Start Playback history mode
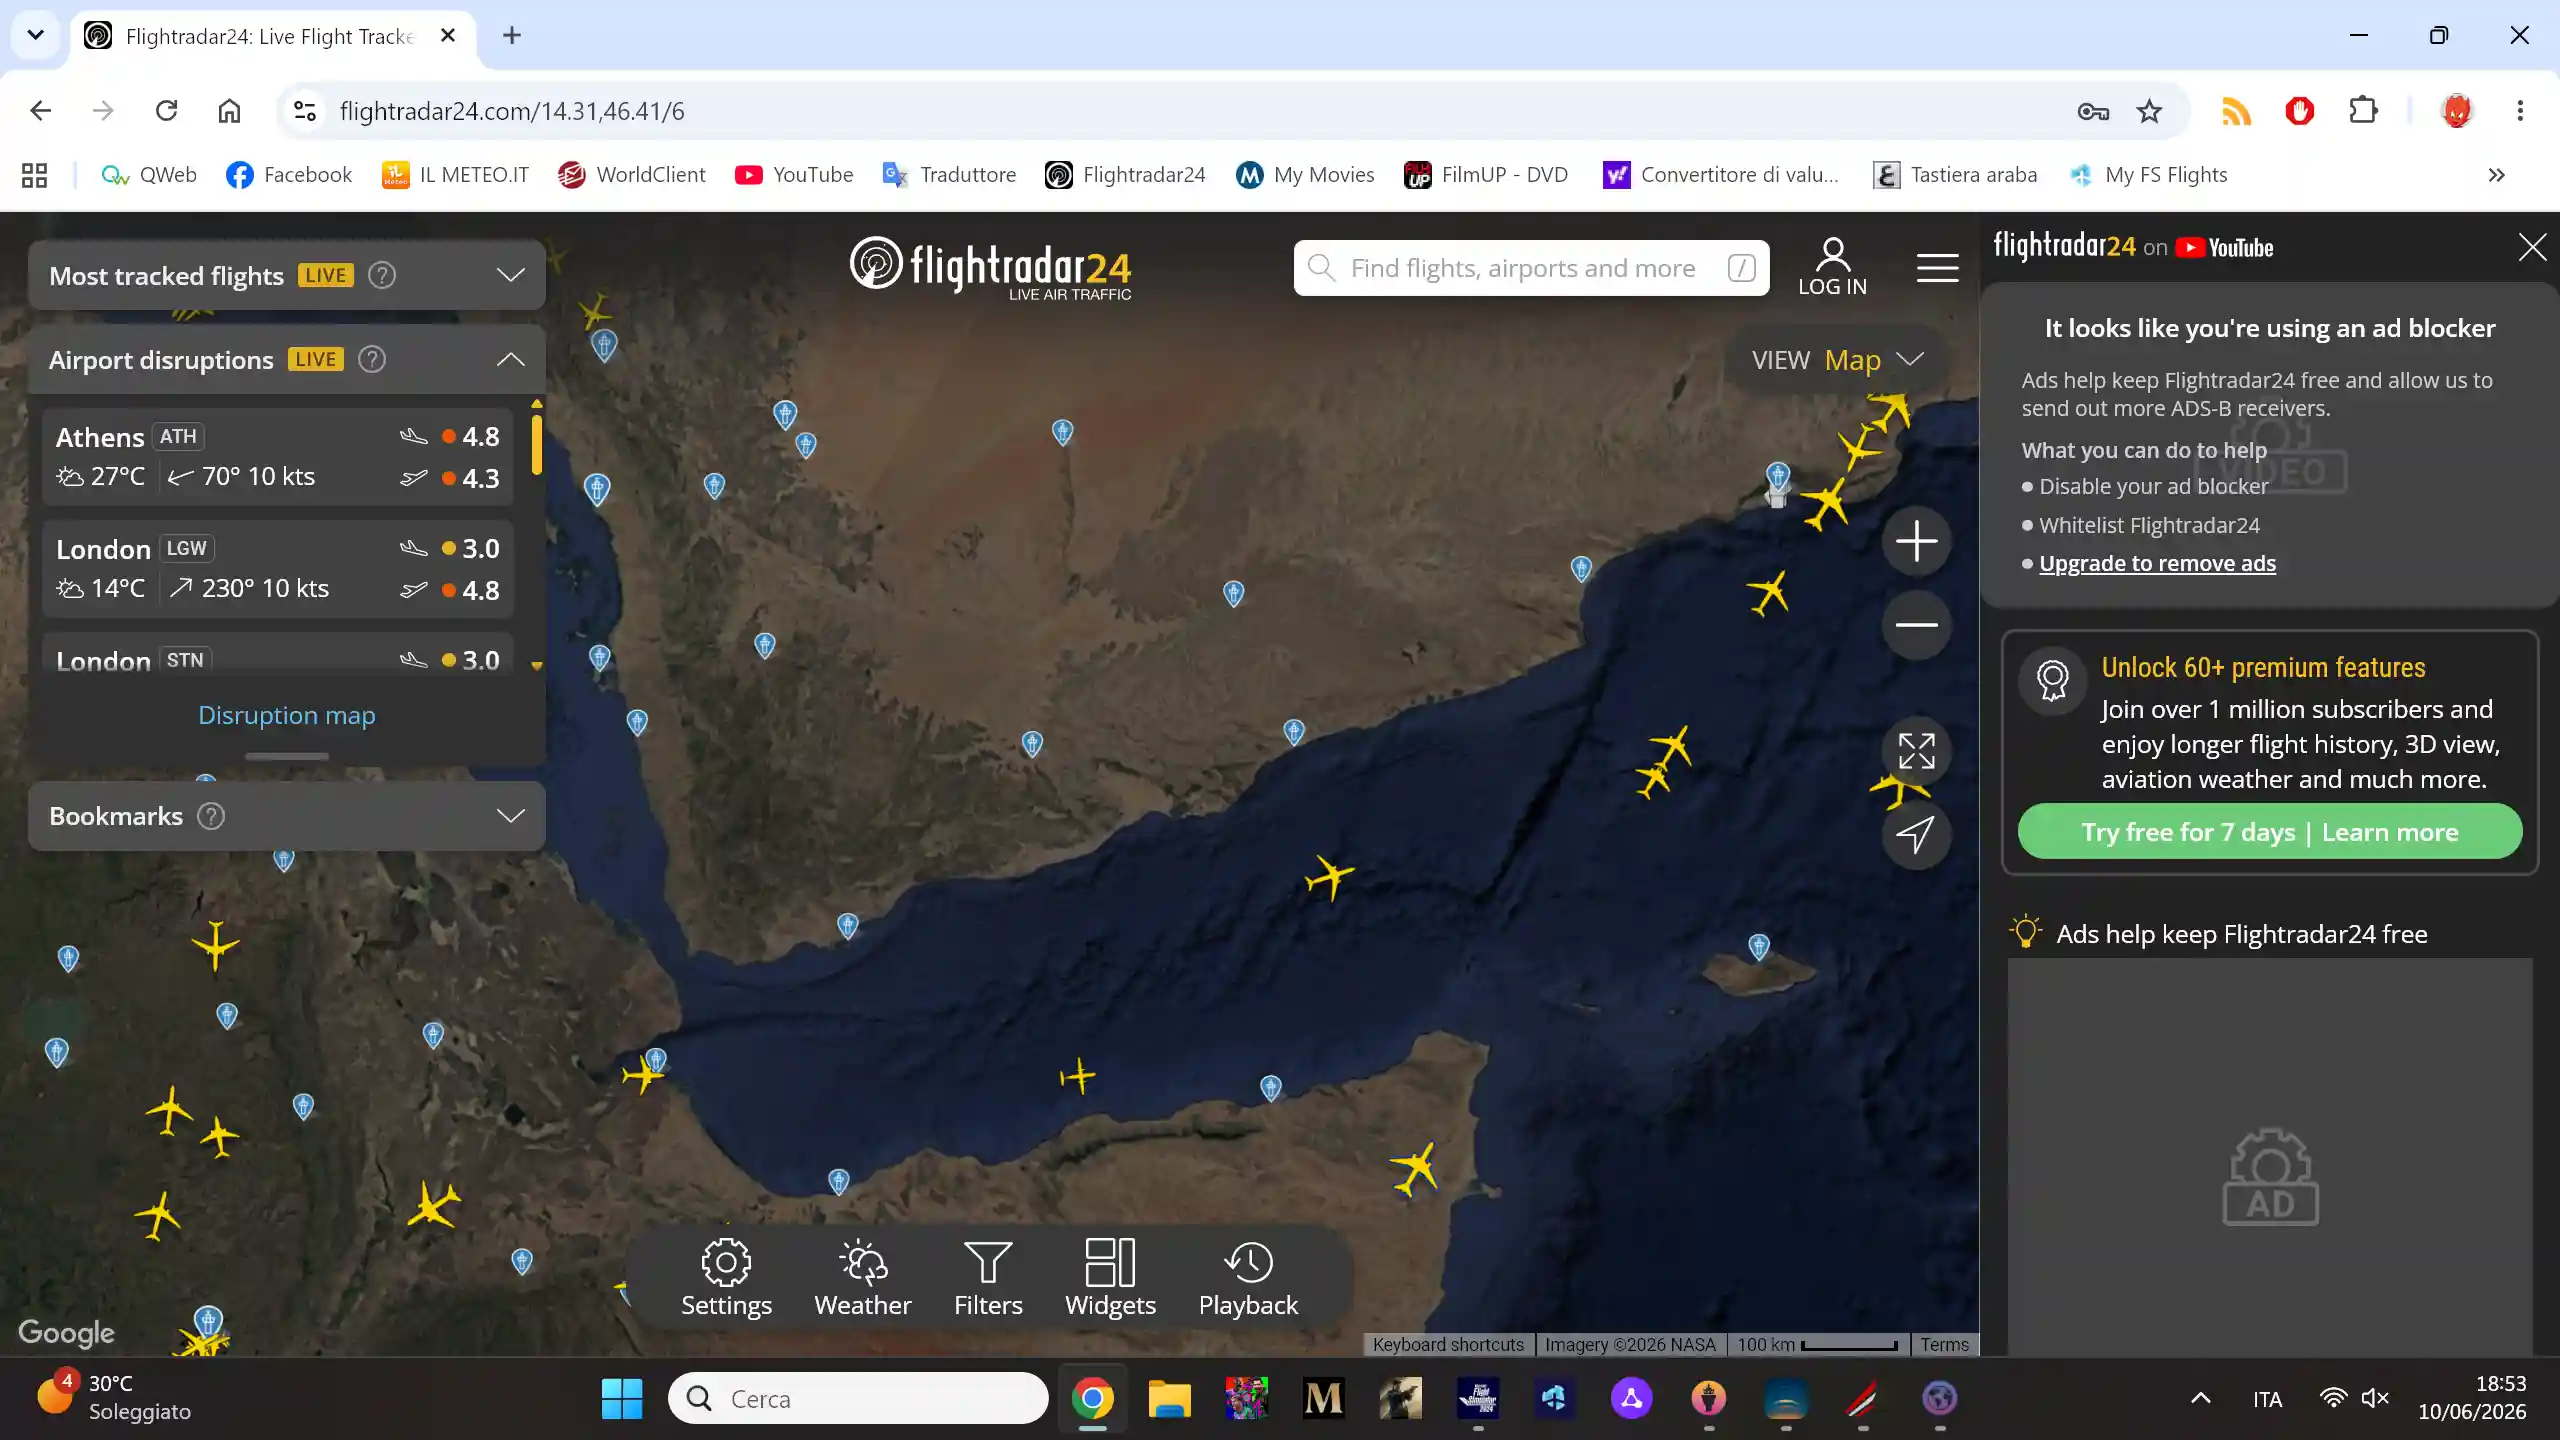 (1248, 1279)
